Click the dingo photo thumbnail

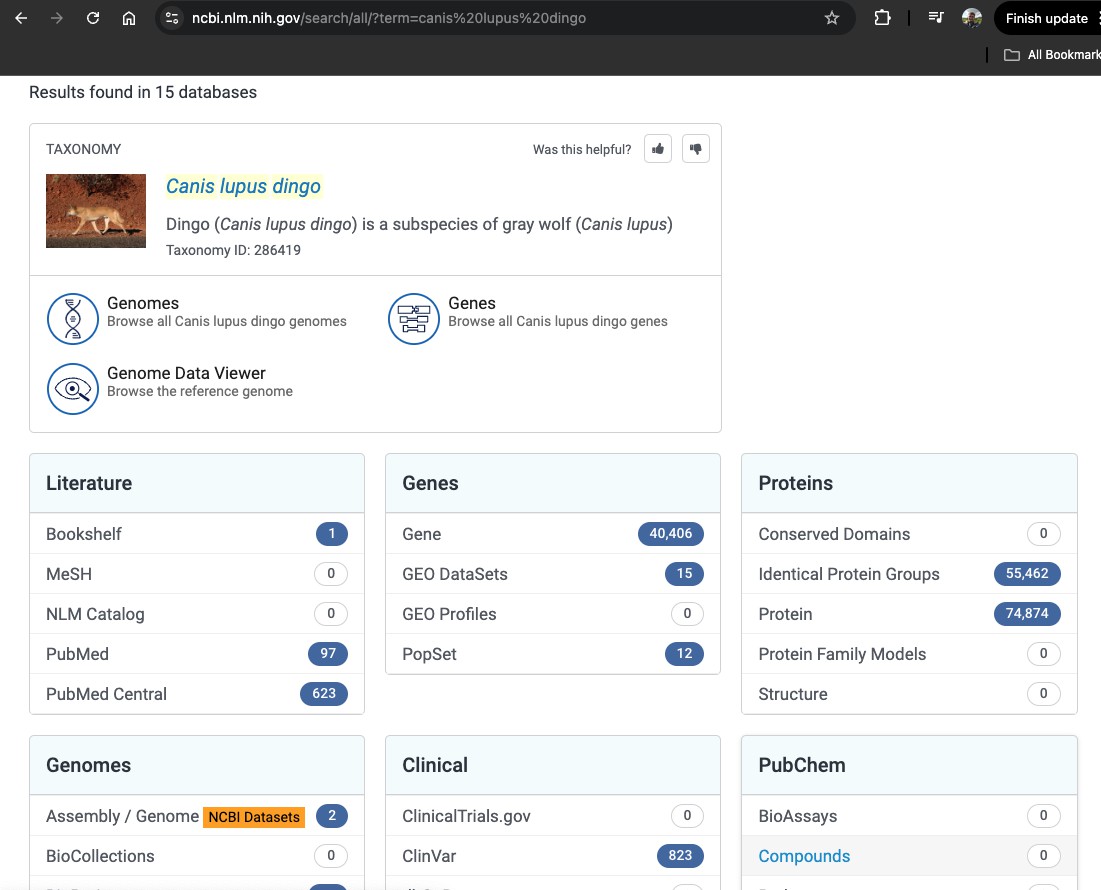click(96, 211)
